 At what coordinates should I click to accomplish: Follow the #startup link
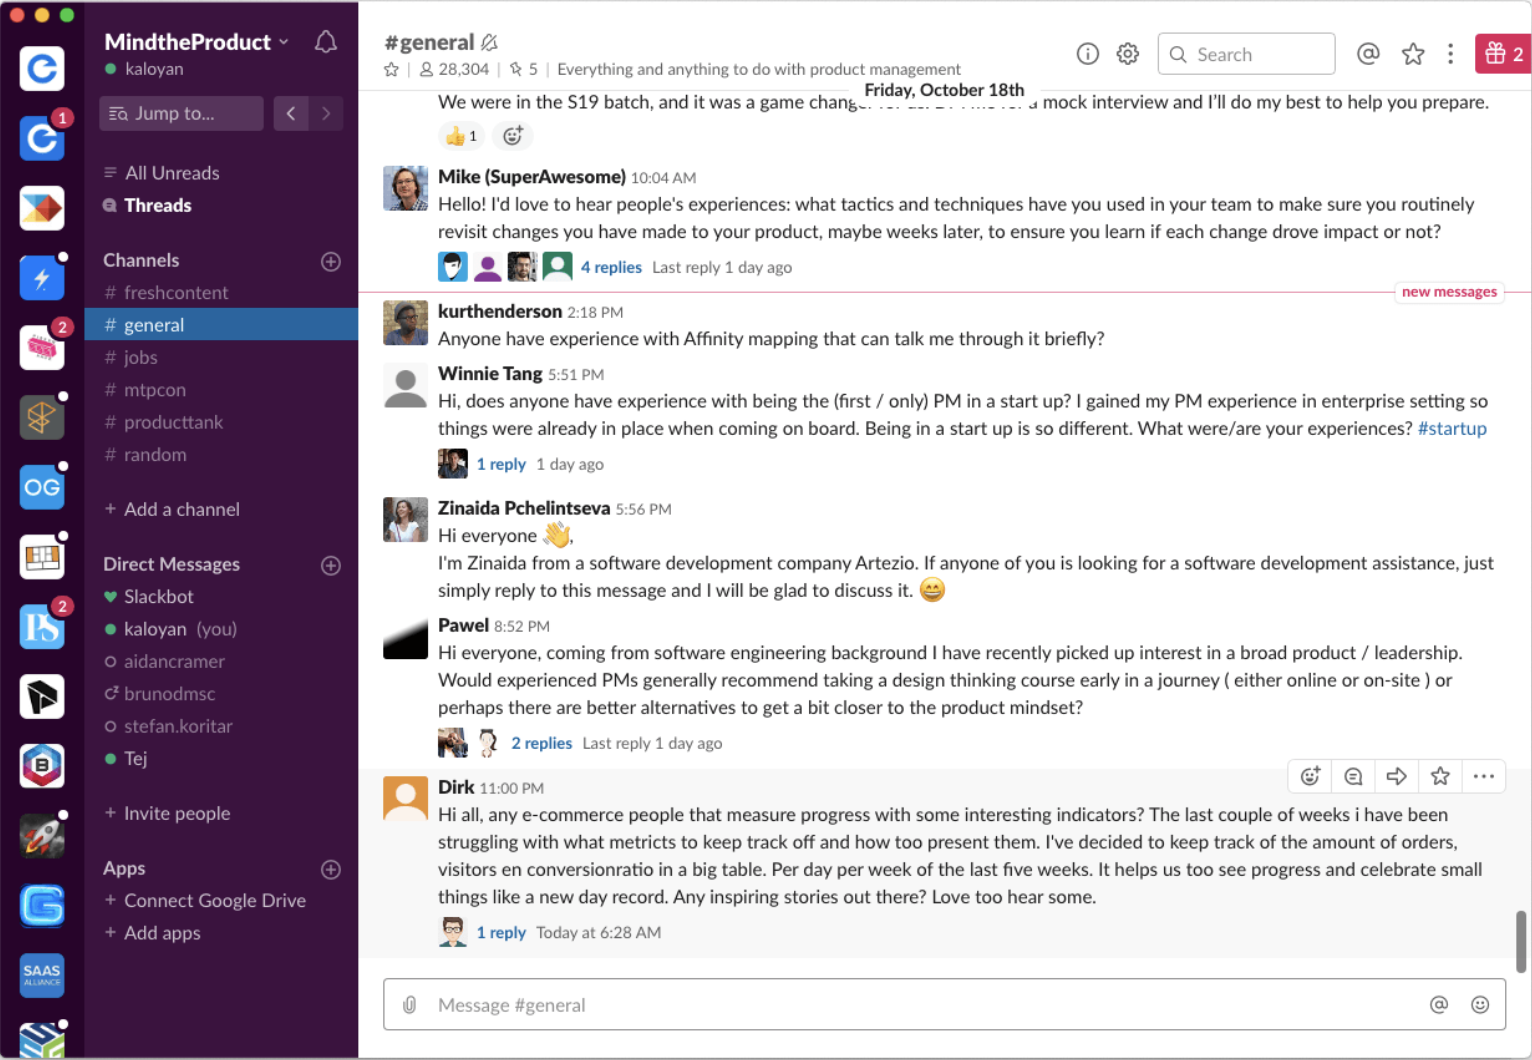(1452, 428)
